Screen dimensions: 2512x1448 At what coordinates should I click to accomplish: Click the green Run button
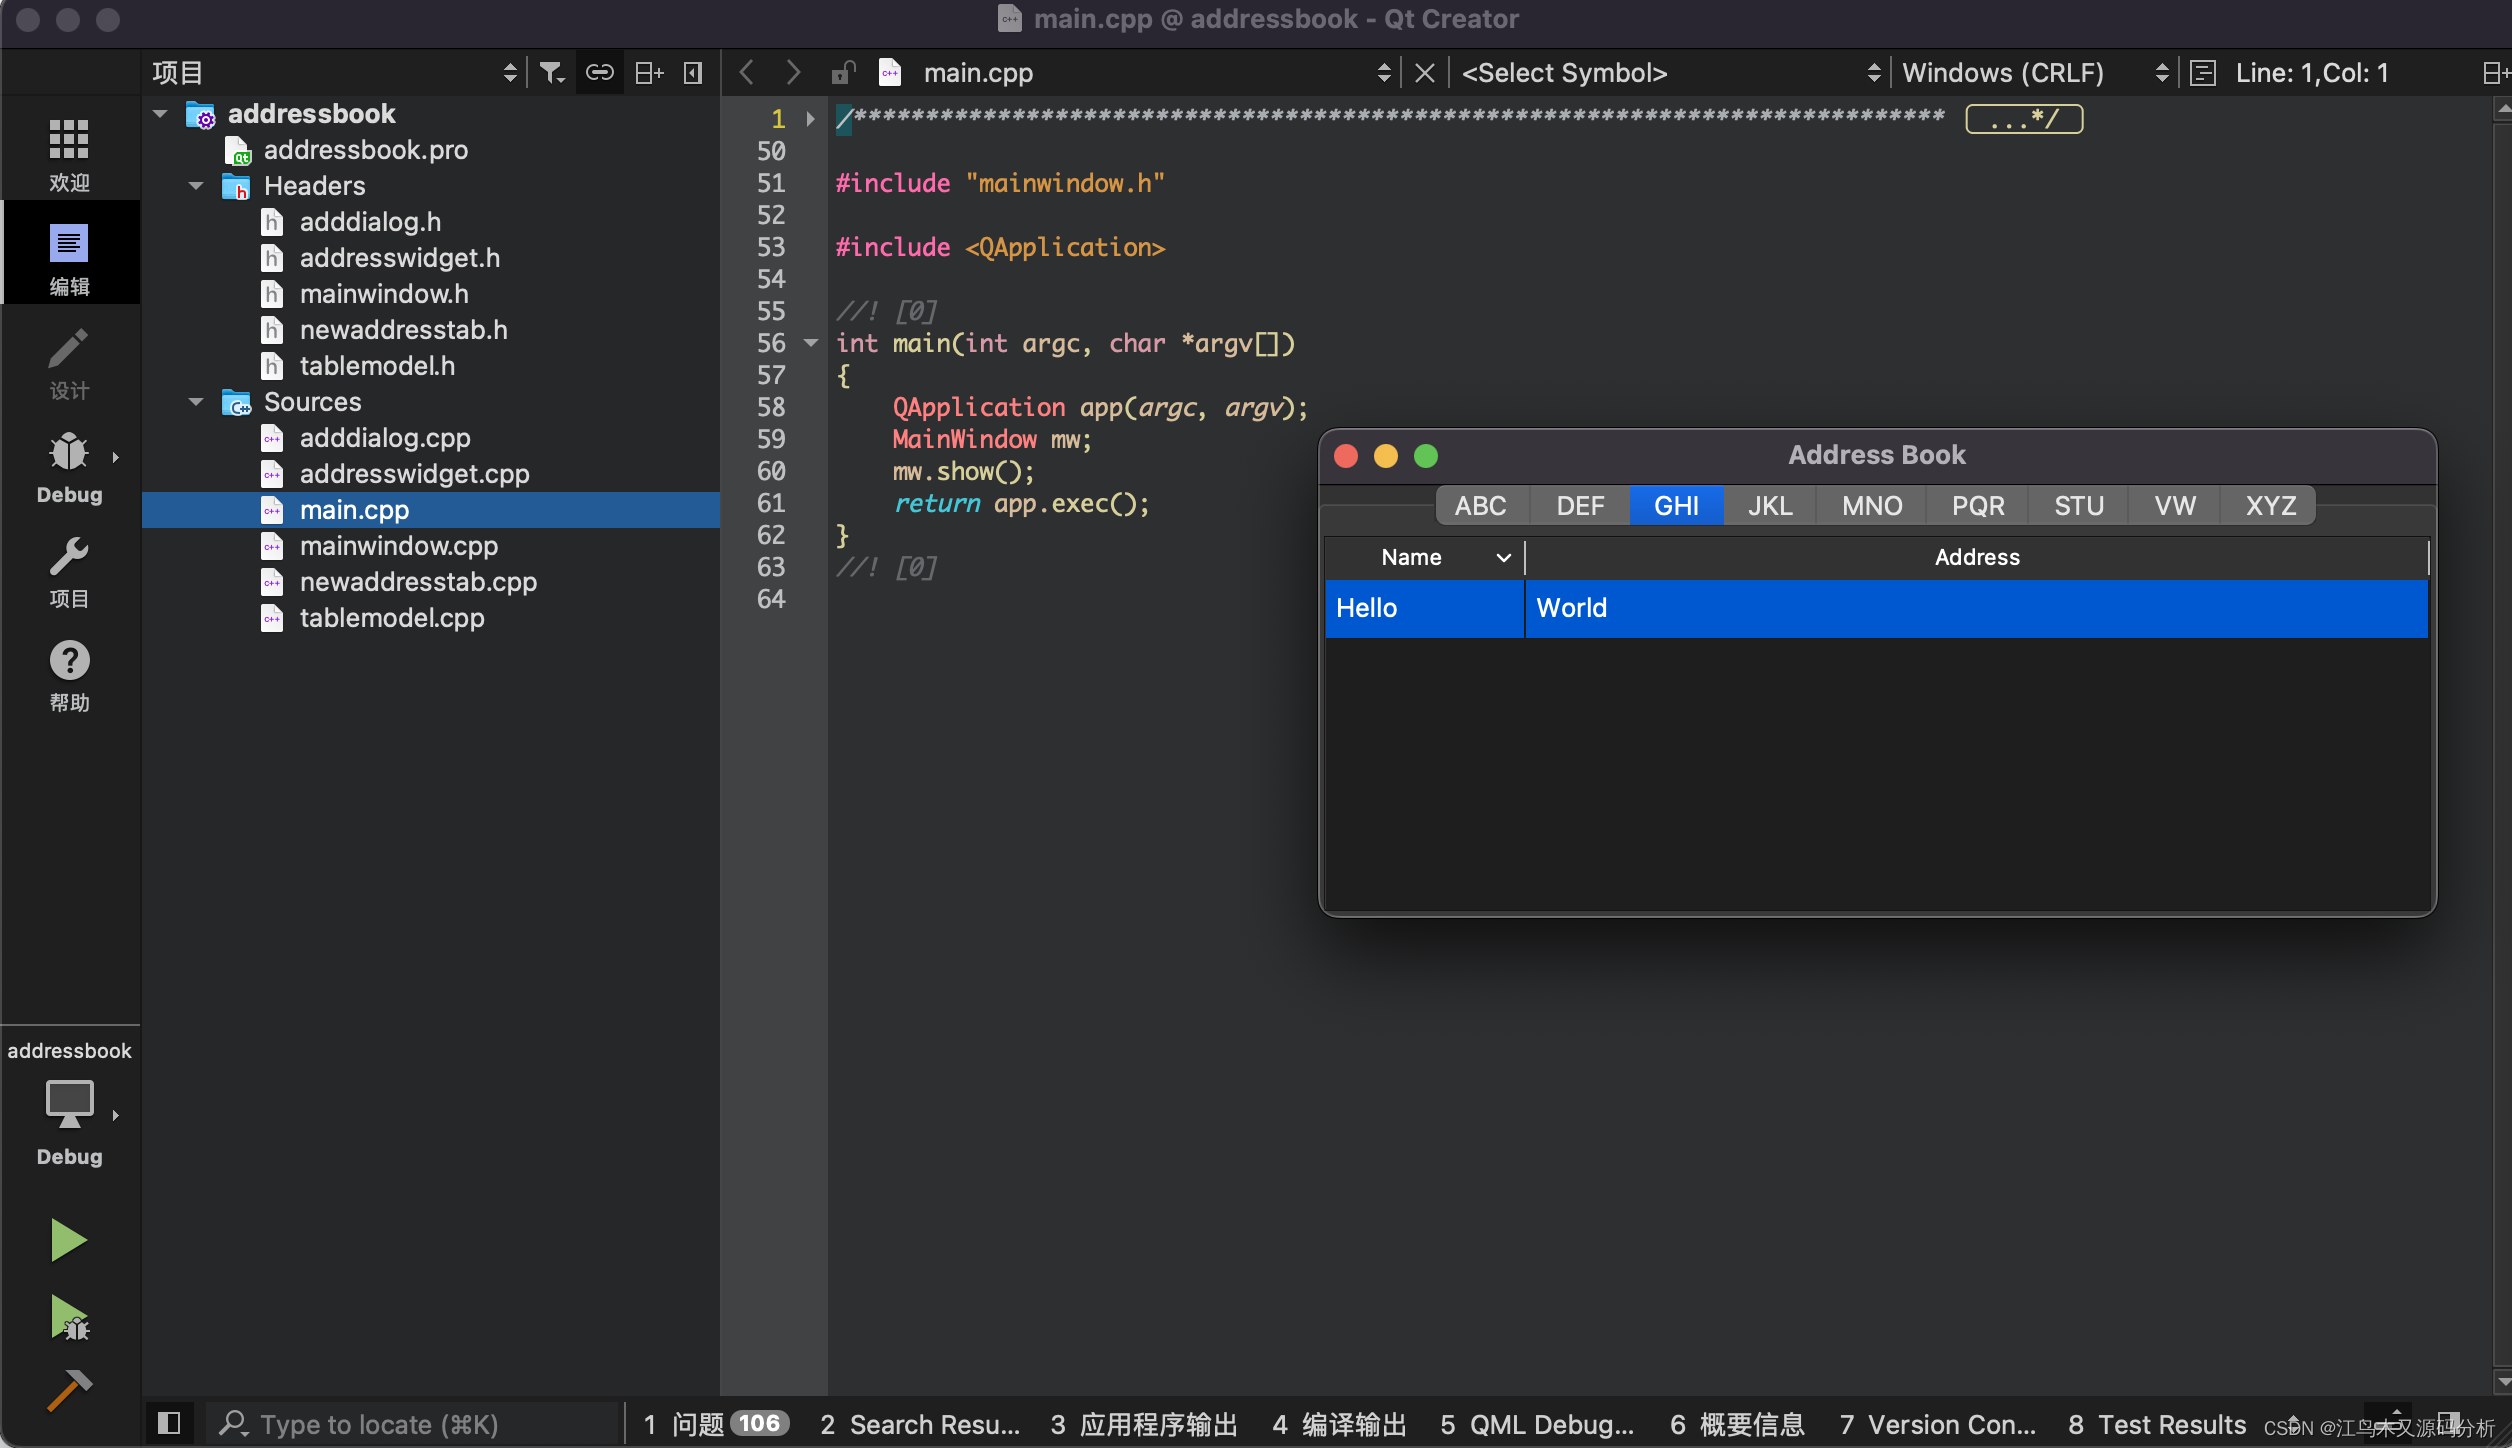[68, 1240]
